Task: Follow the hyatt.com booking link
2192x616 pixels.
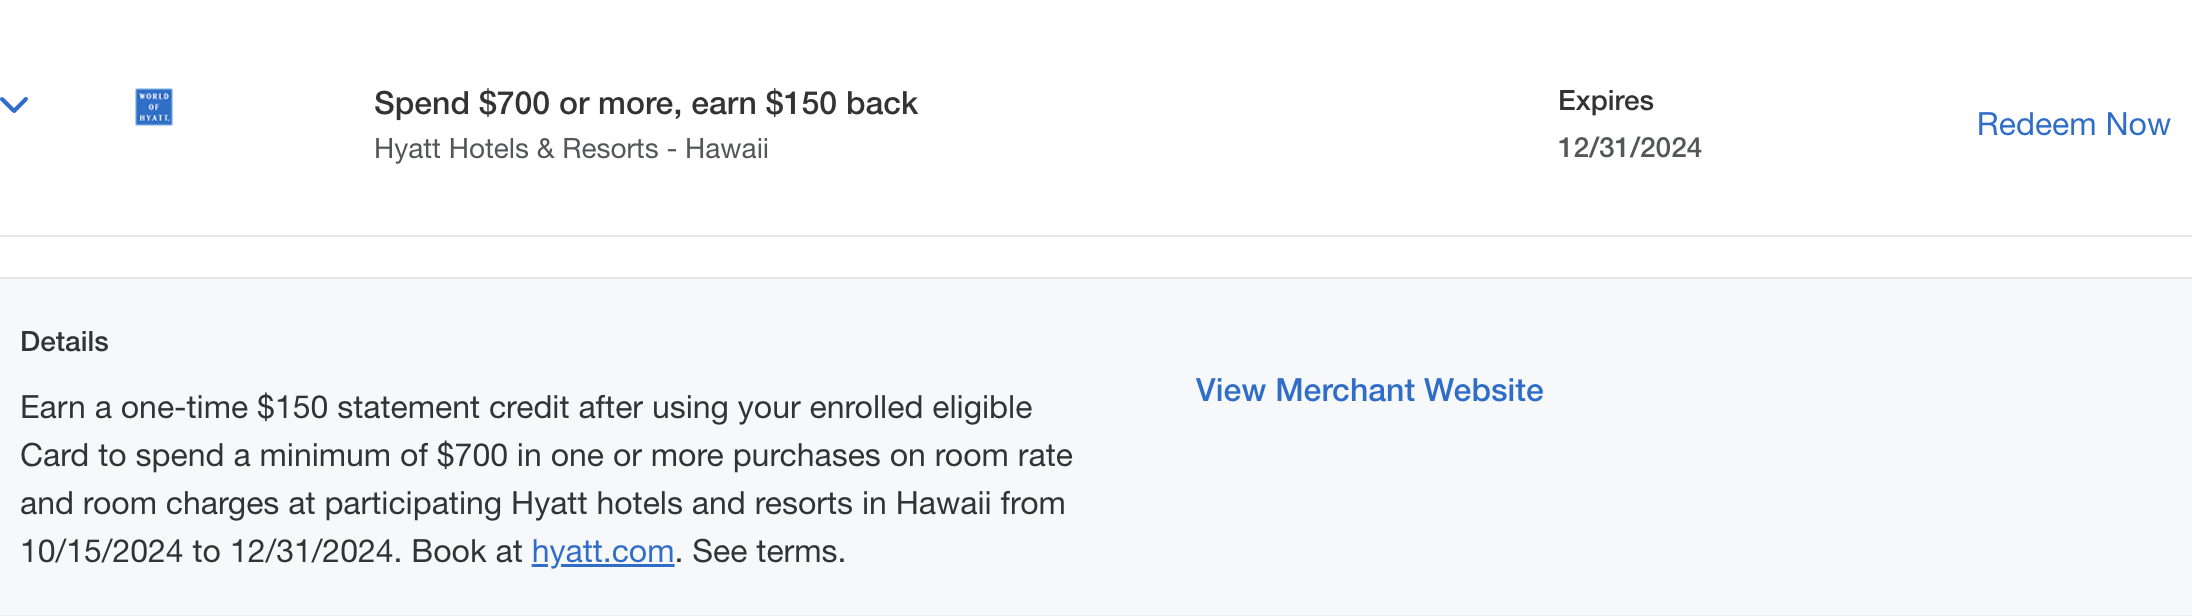Action: 602,551
